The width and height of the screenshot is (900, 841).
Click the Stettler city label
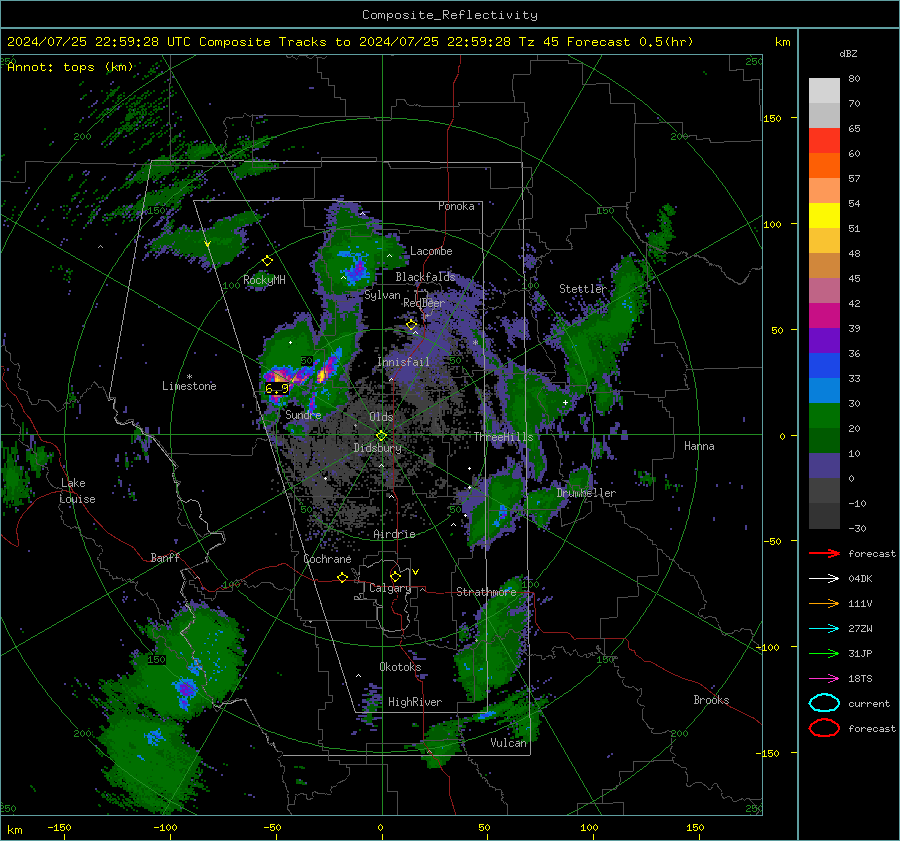coord(583,289)
